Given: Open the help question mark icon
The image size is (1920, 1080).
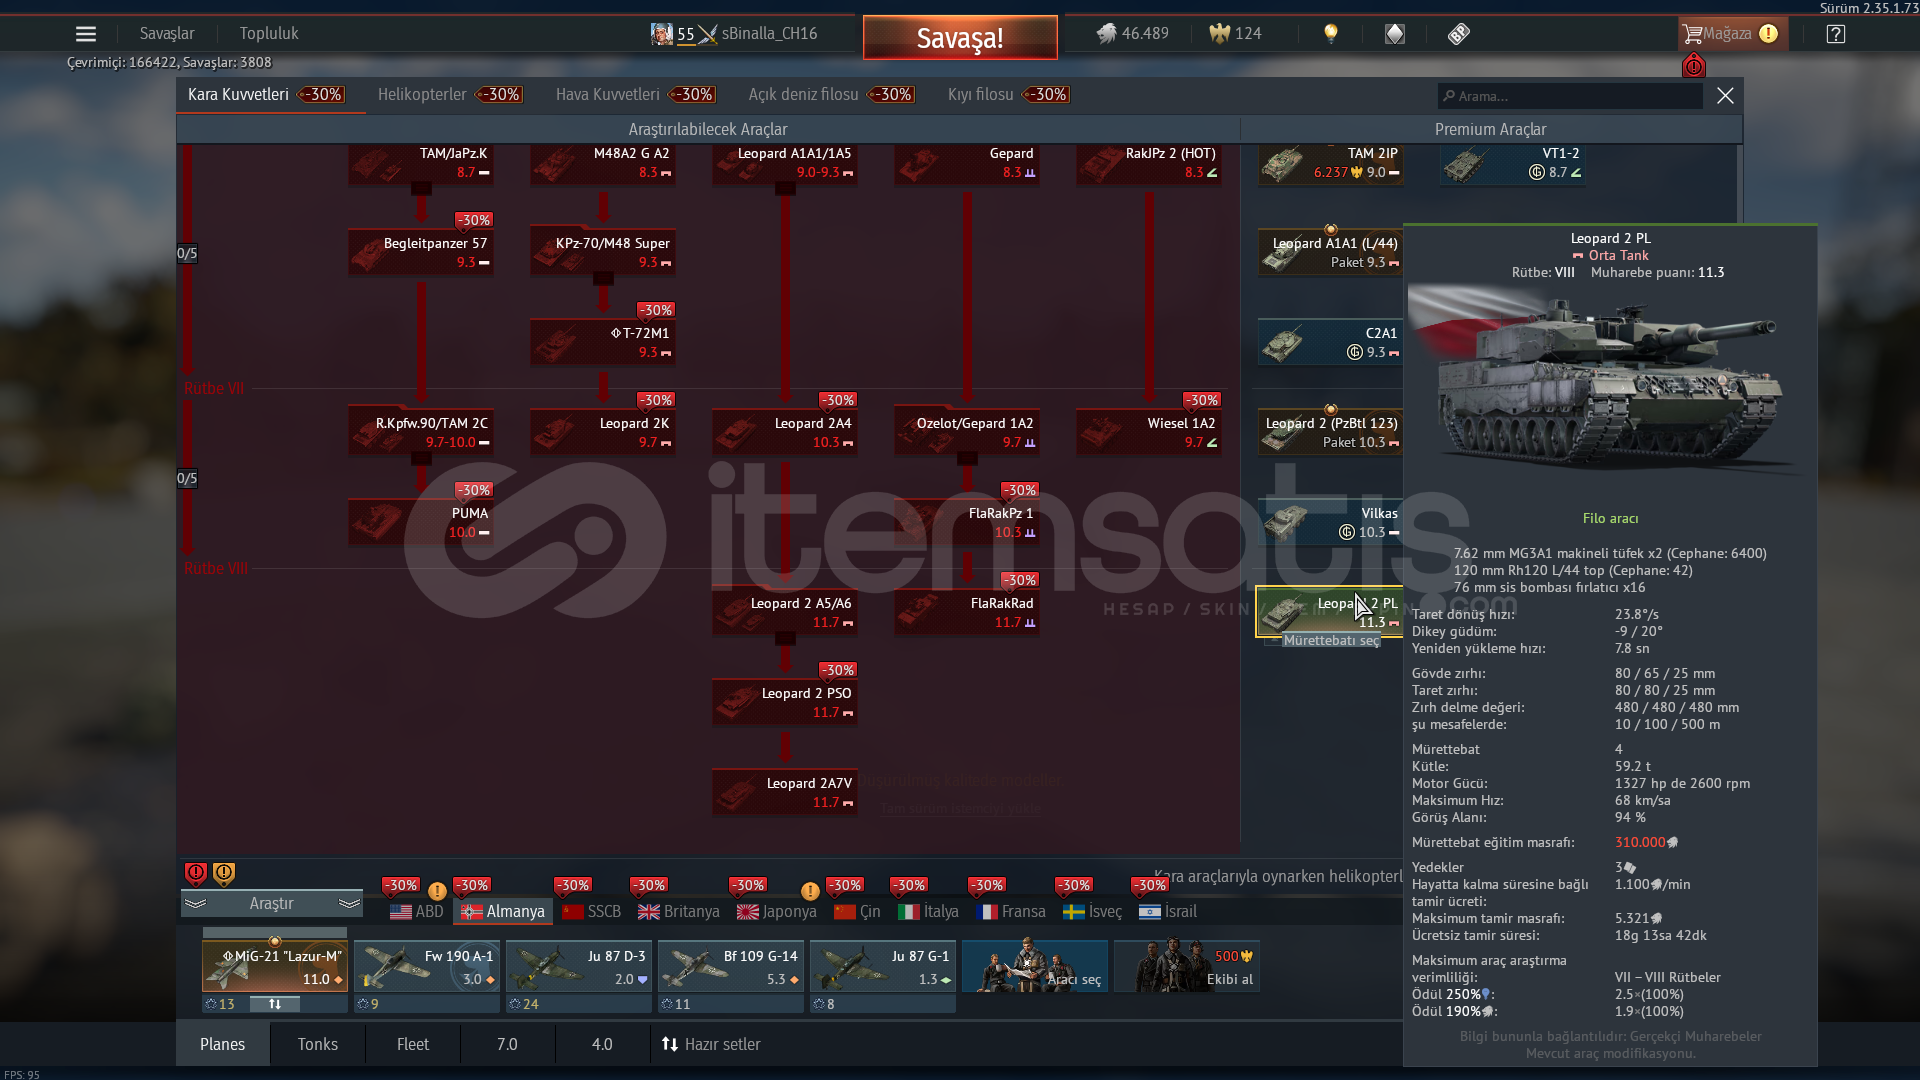Looking at the screenshot, I should click(x=1835, y=34).
